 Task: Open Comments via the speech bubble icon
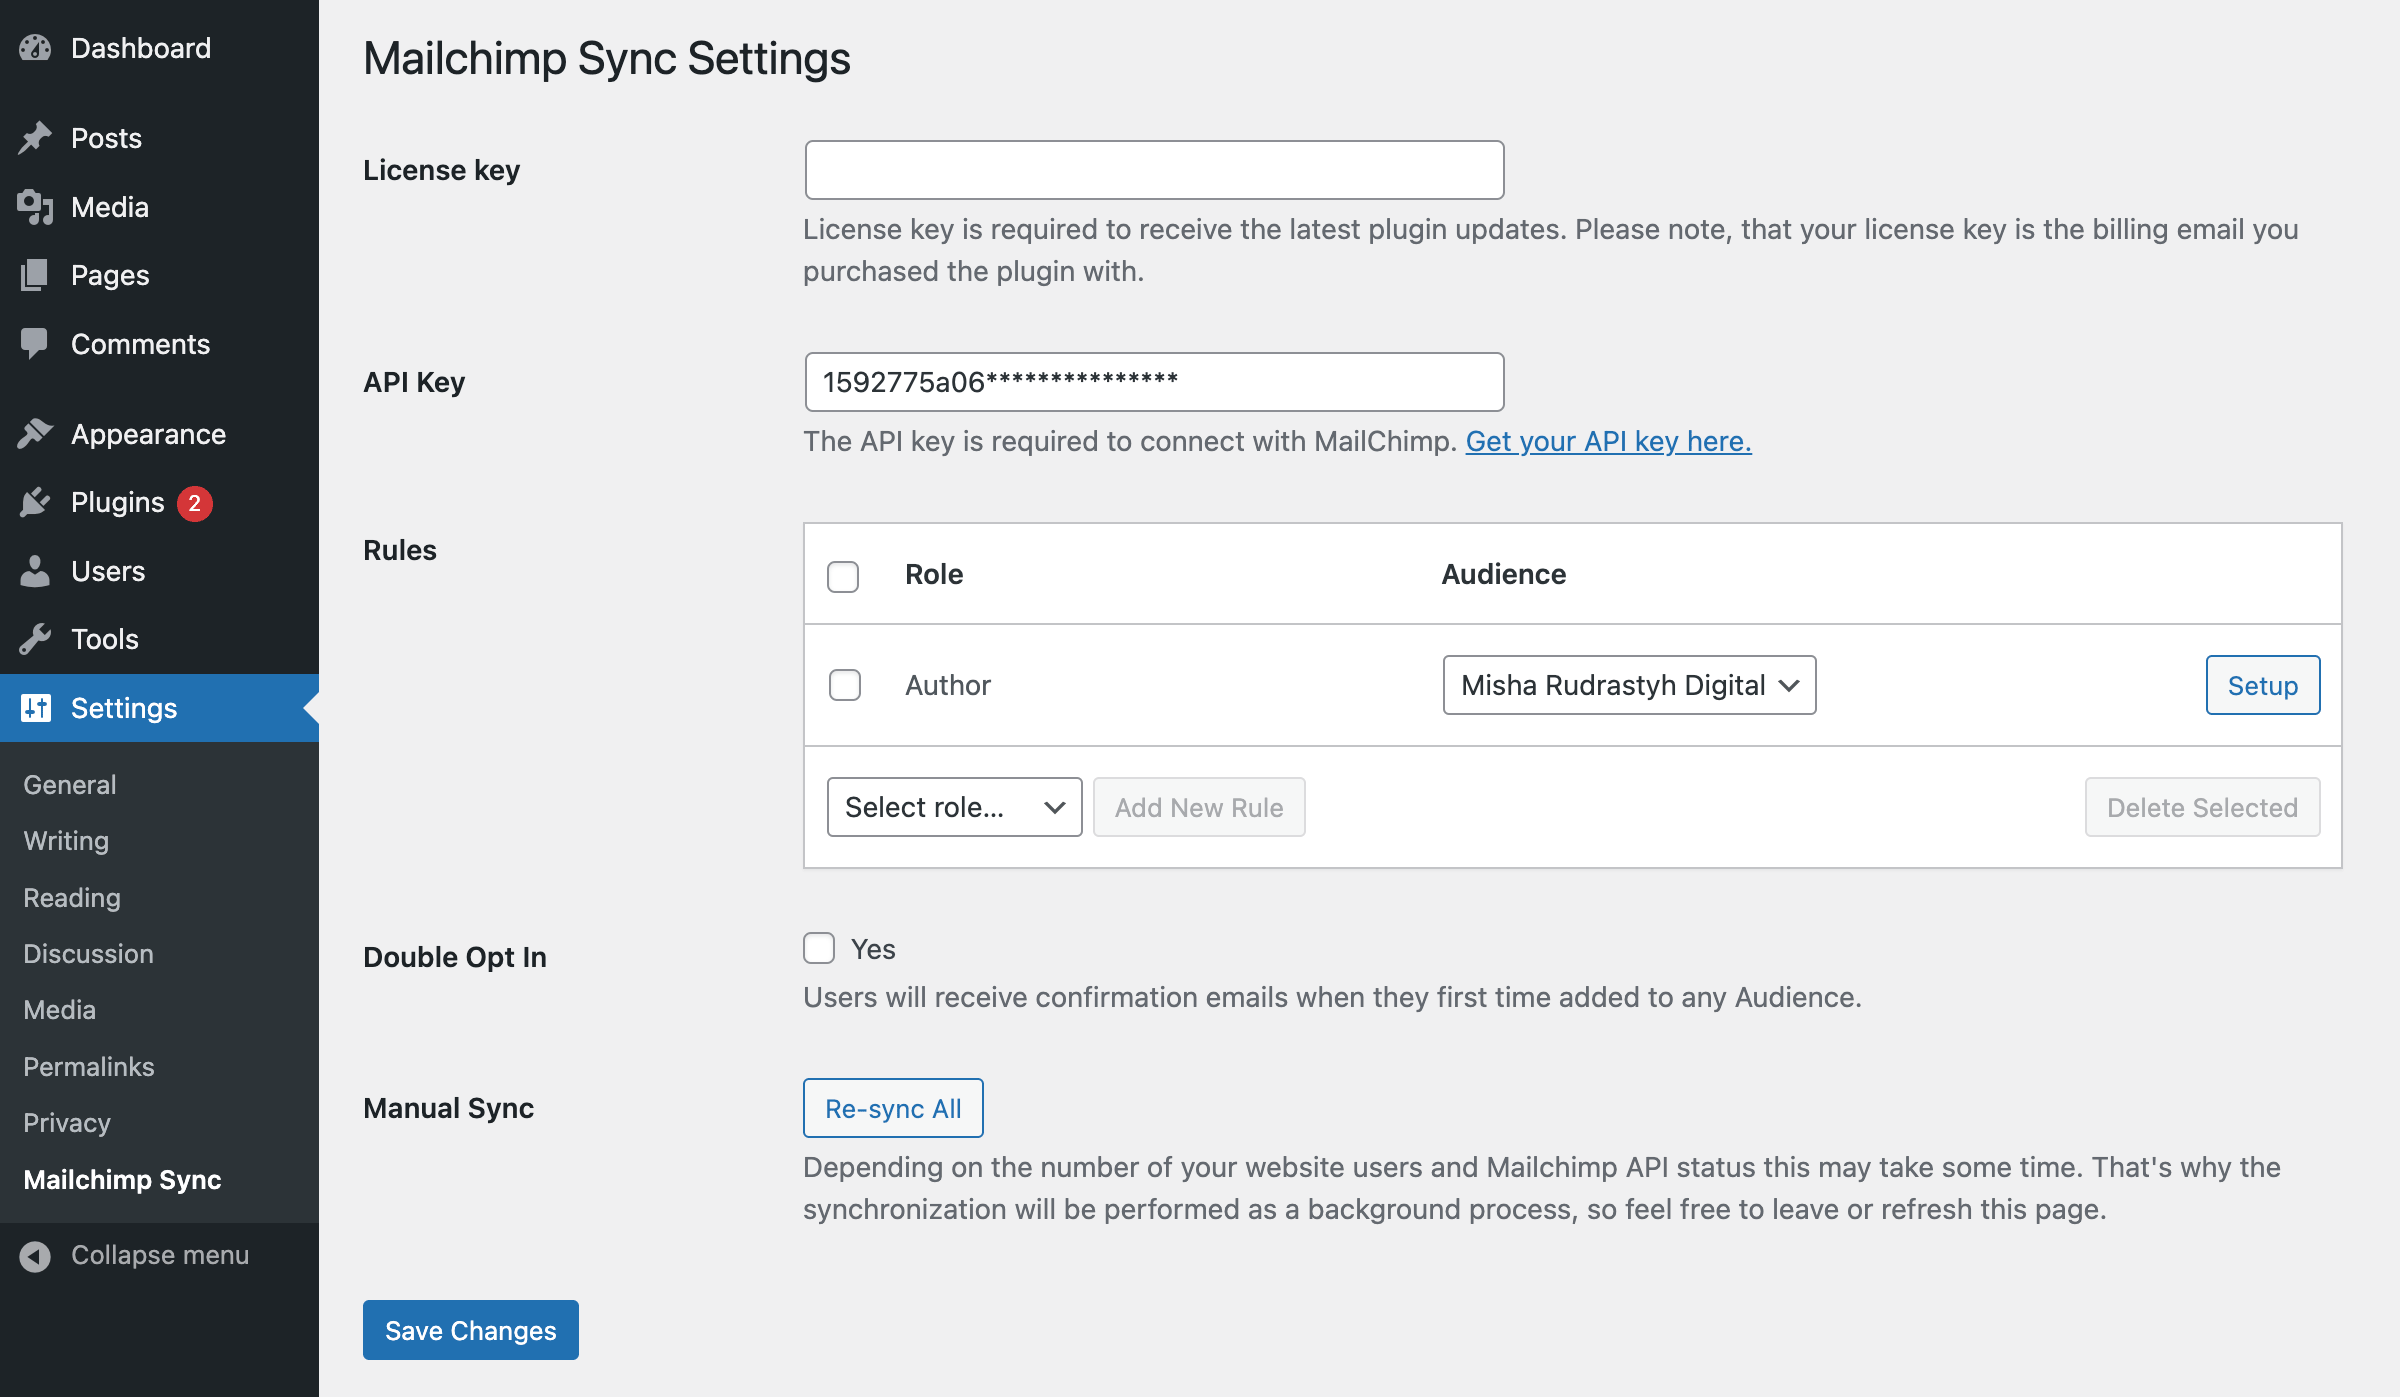pos(35,344)
